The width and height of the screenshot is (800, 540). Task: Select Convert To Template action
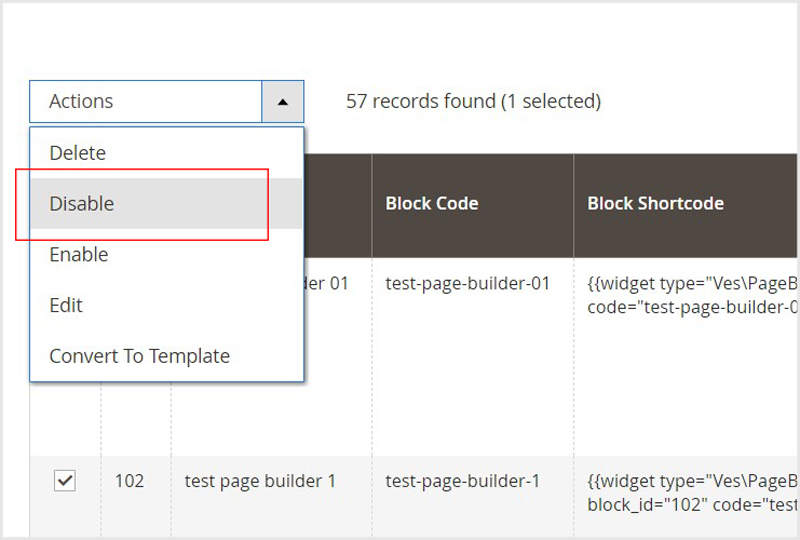tap(140, 356)
